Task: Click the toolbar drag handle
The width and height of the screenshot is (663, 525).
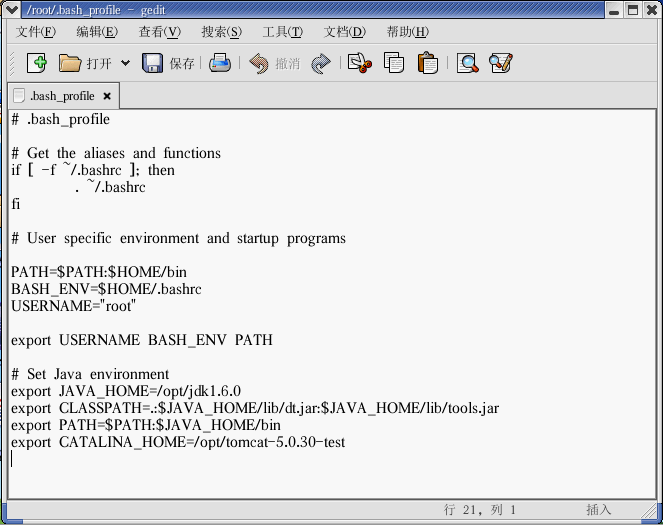Action: pyautogui.click(x=12, y=63)
